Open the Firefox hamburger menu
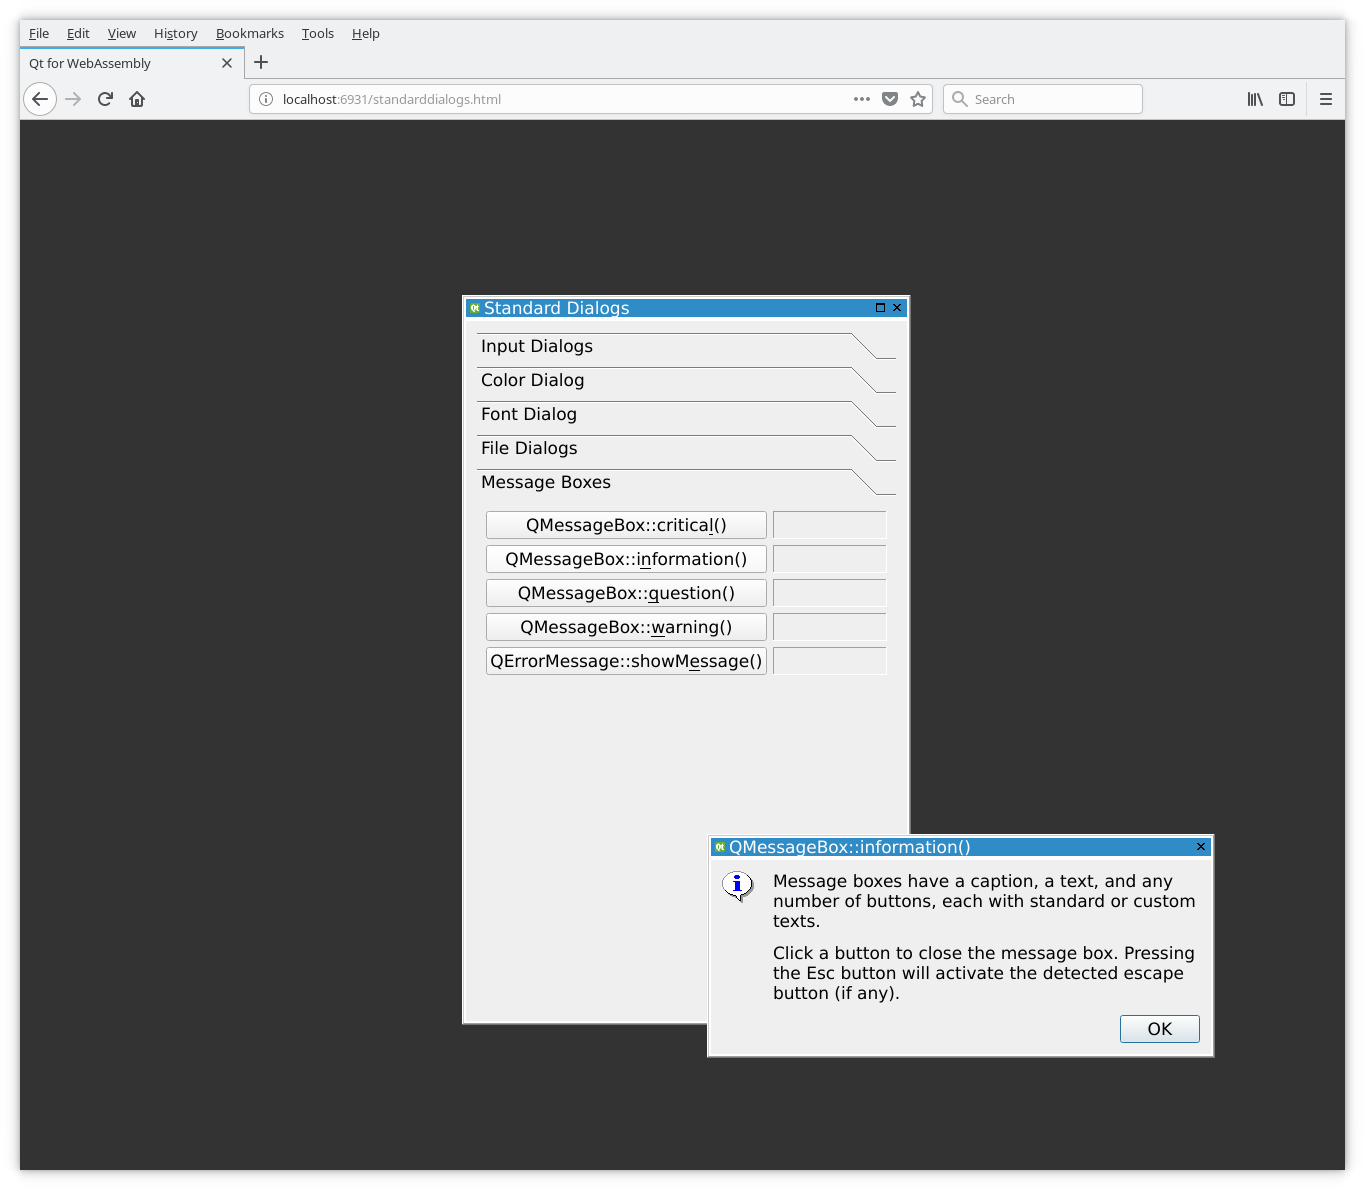The width and height of the screenshot is (1365, 1190). [x=1325, y=99]
